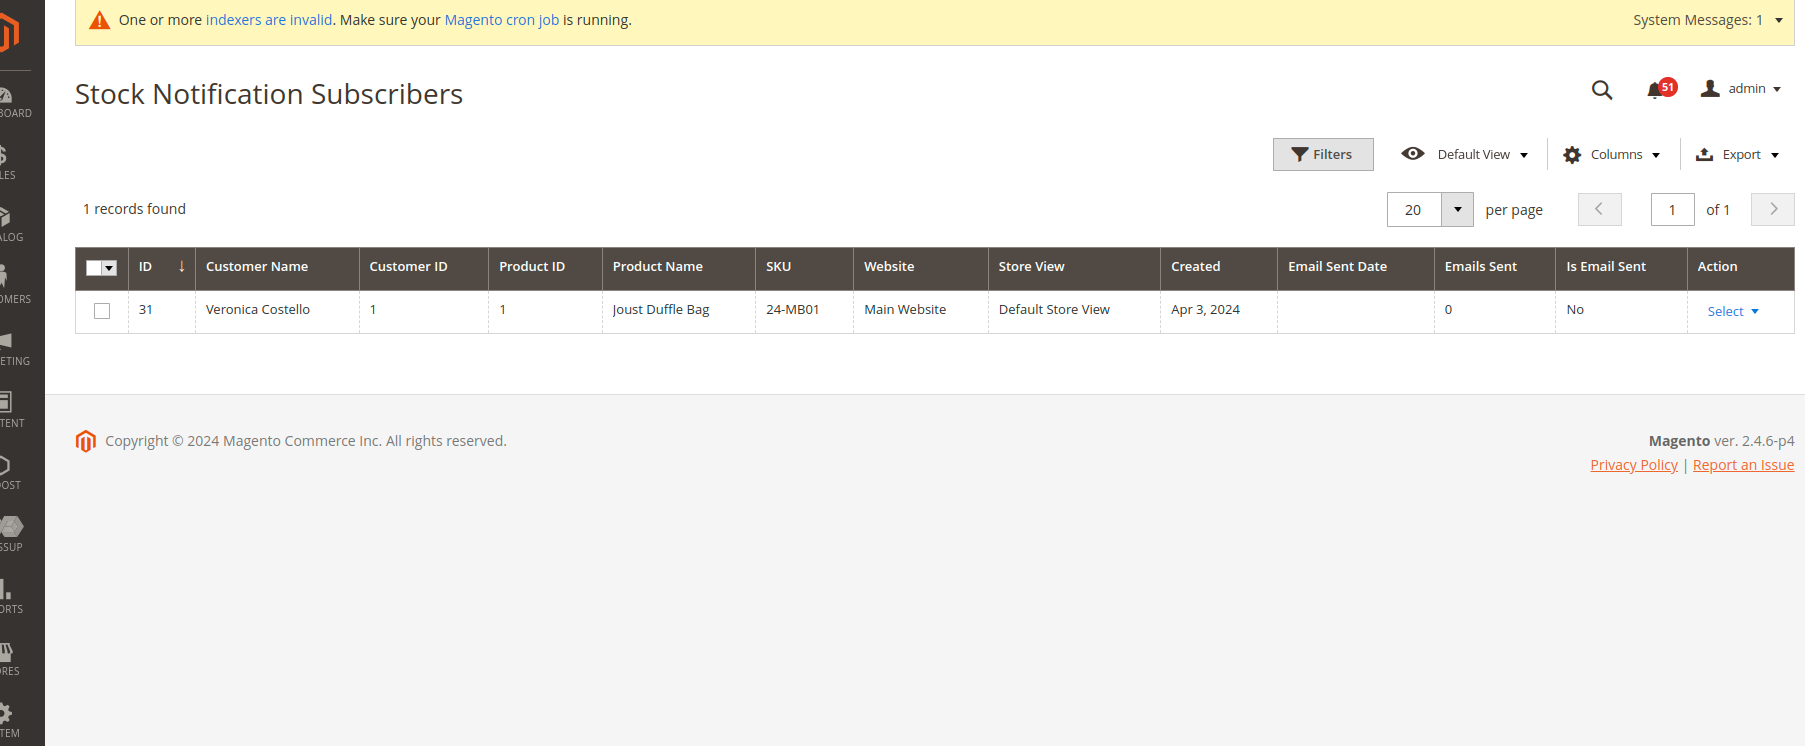Screen dimensions: 1805x746
Task: Open the notifications bell icon
Action: point(1655,90)
